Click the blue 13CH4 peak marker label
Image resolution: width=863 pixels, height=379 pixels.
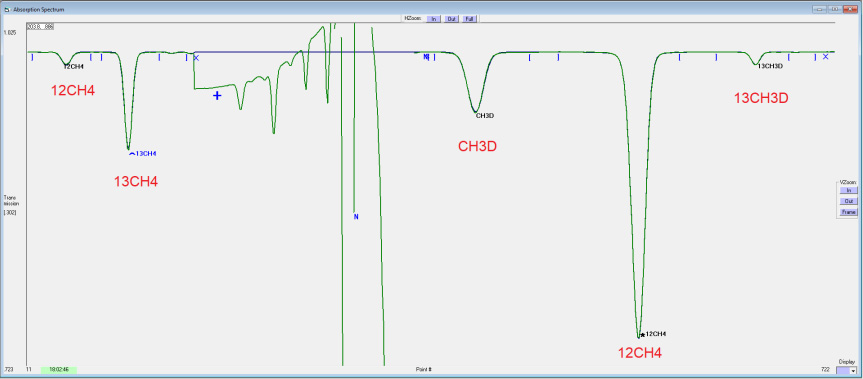point(146,153)
